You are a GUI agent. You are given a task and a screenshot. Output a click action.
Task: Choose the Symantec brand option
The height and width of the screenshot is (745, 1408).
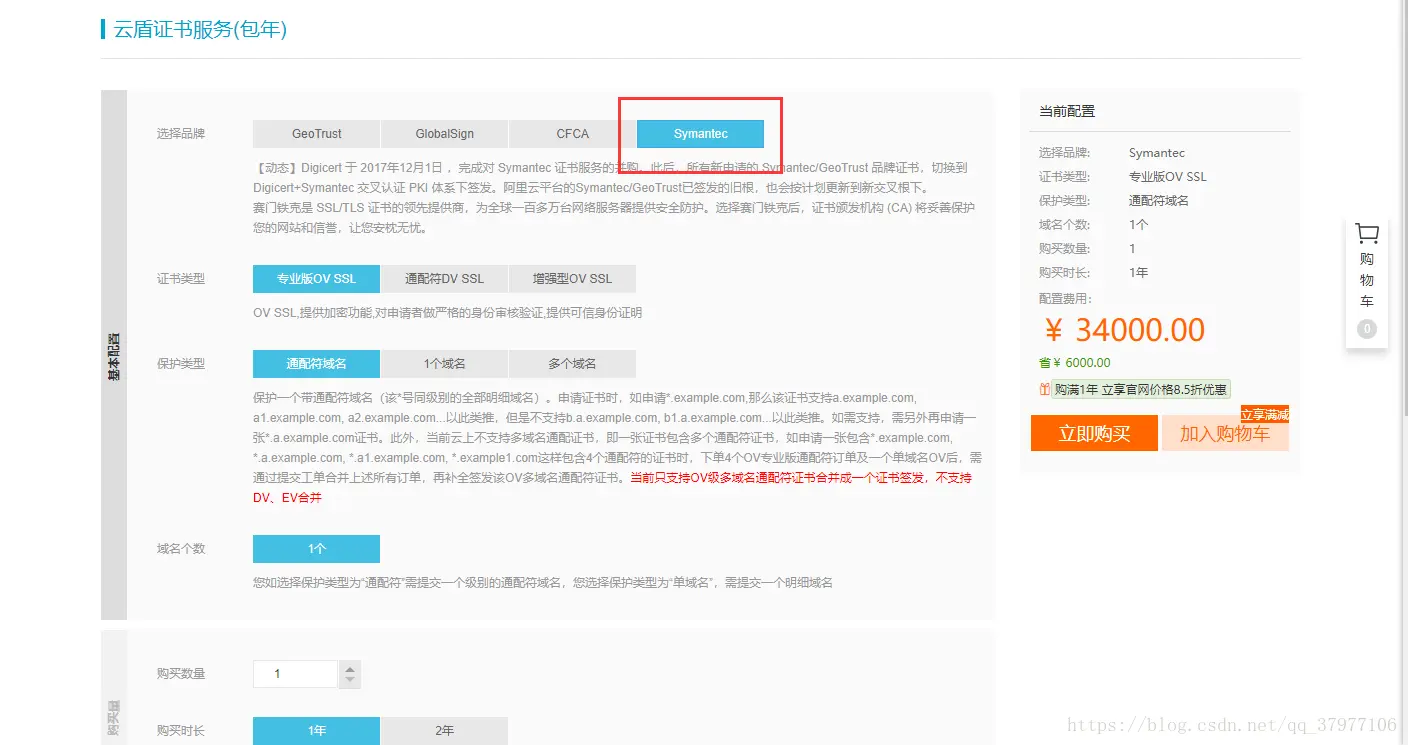point(701,134)
